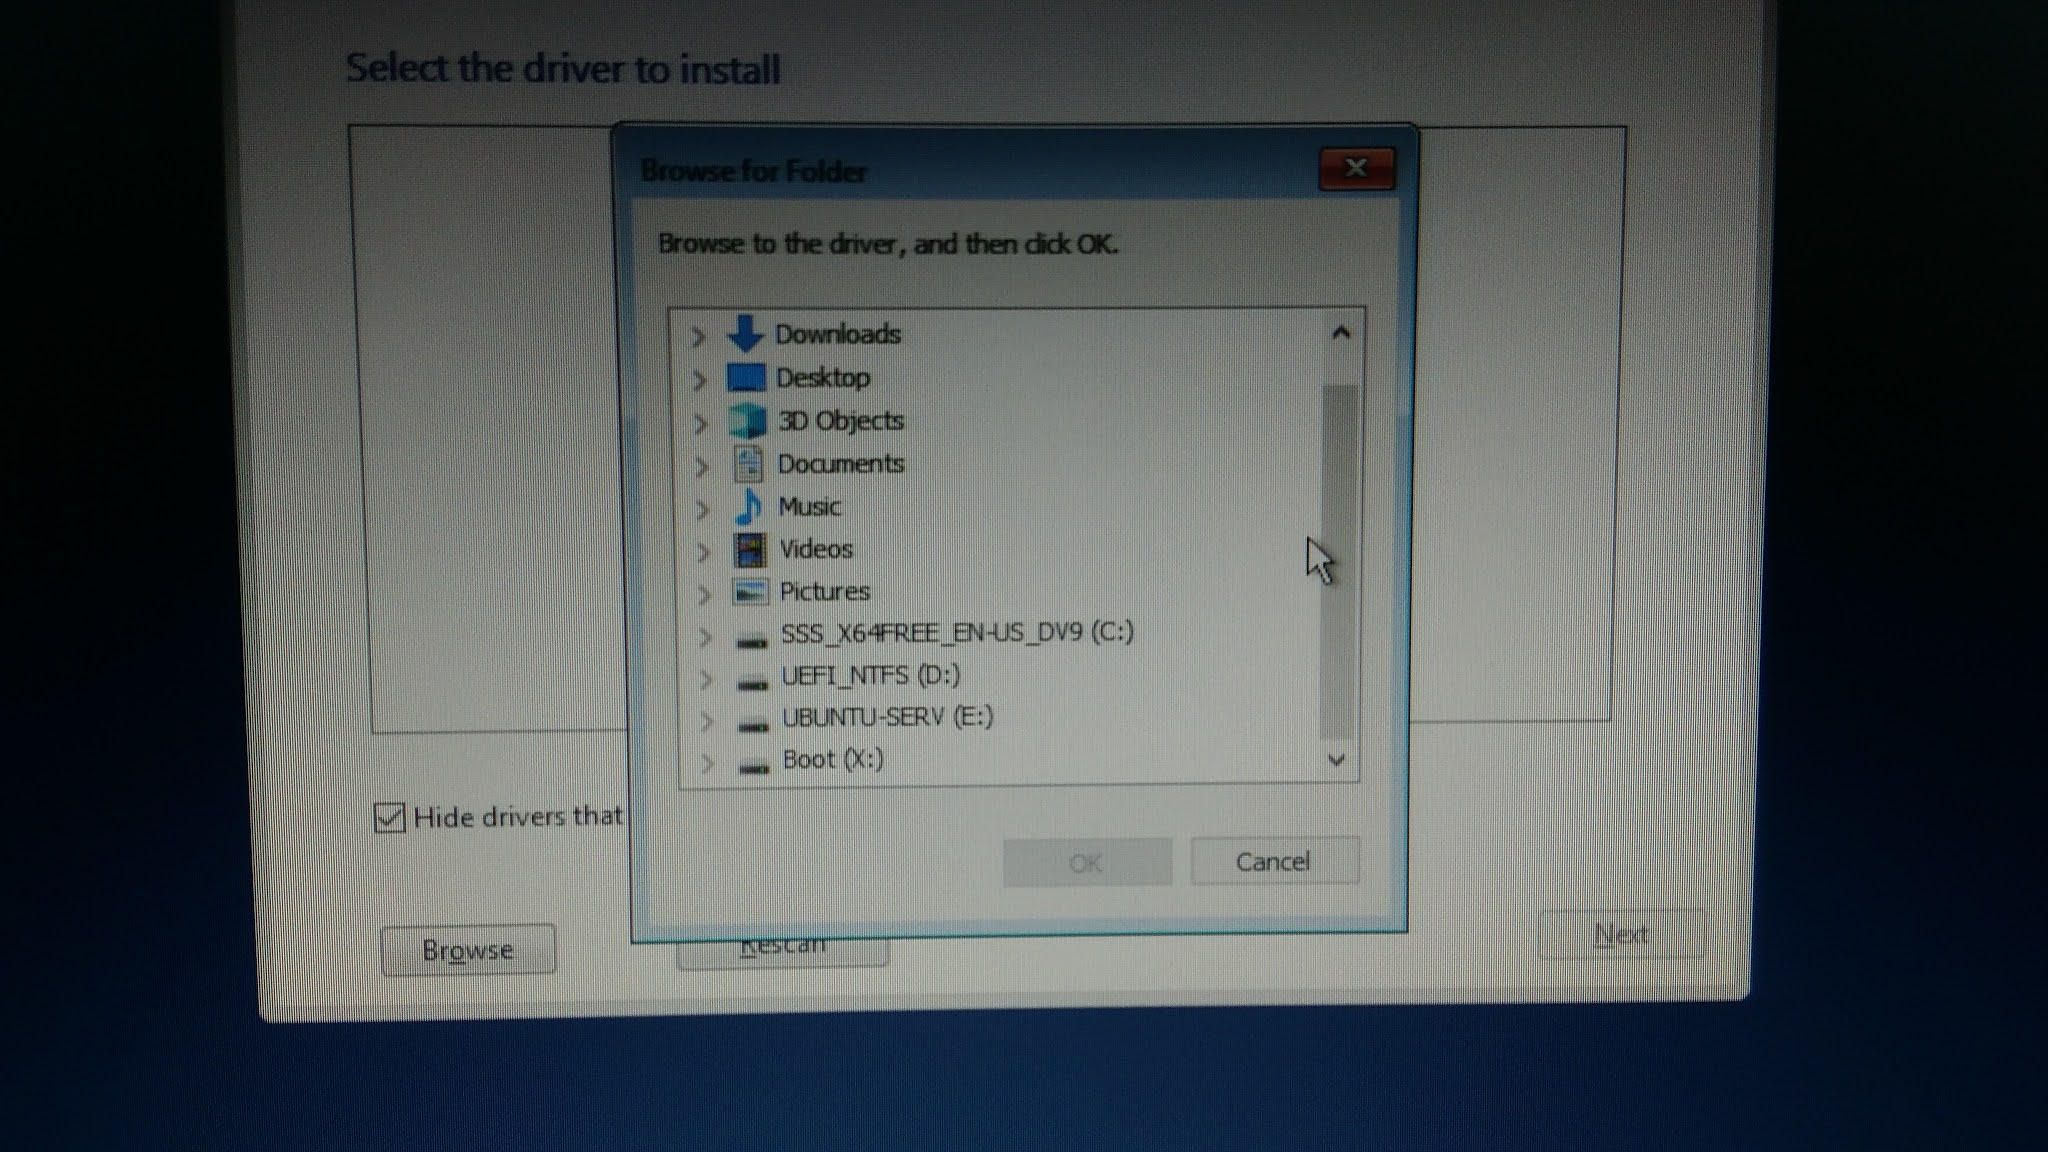
Task: Click the Browse button
Action: [x=468, y=949]
